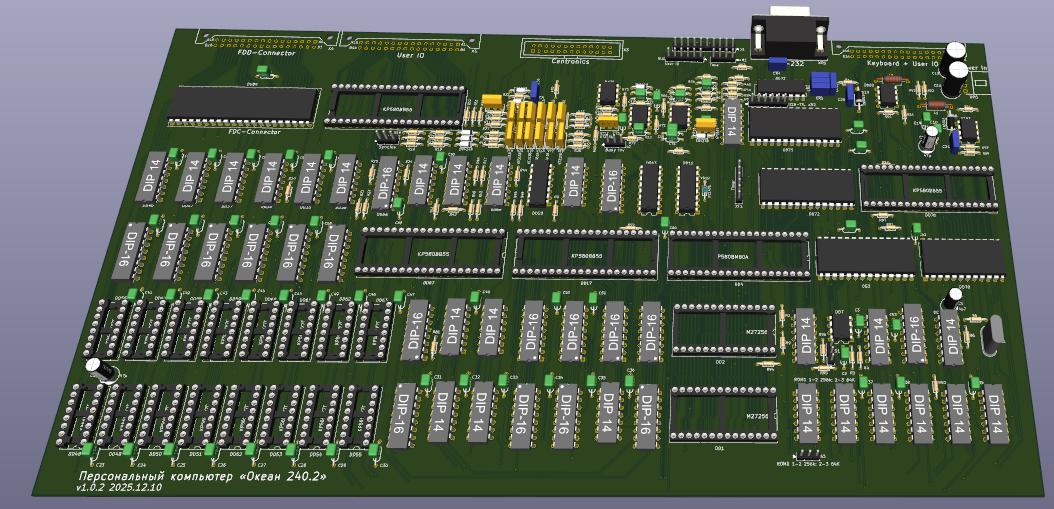Click the ROM1 jumper header near bottom edge
The height and width of the screenshot is (509, 1054).
[x=806, y=453]
